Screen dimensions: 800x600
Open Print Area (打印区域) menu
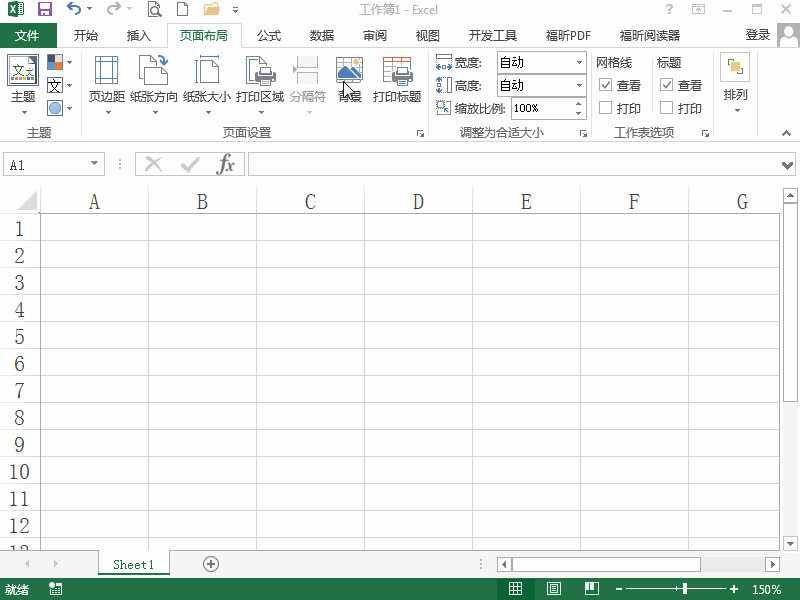pyautogui.click(x=260, y=85)
